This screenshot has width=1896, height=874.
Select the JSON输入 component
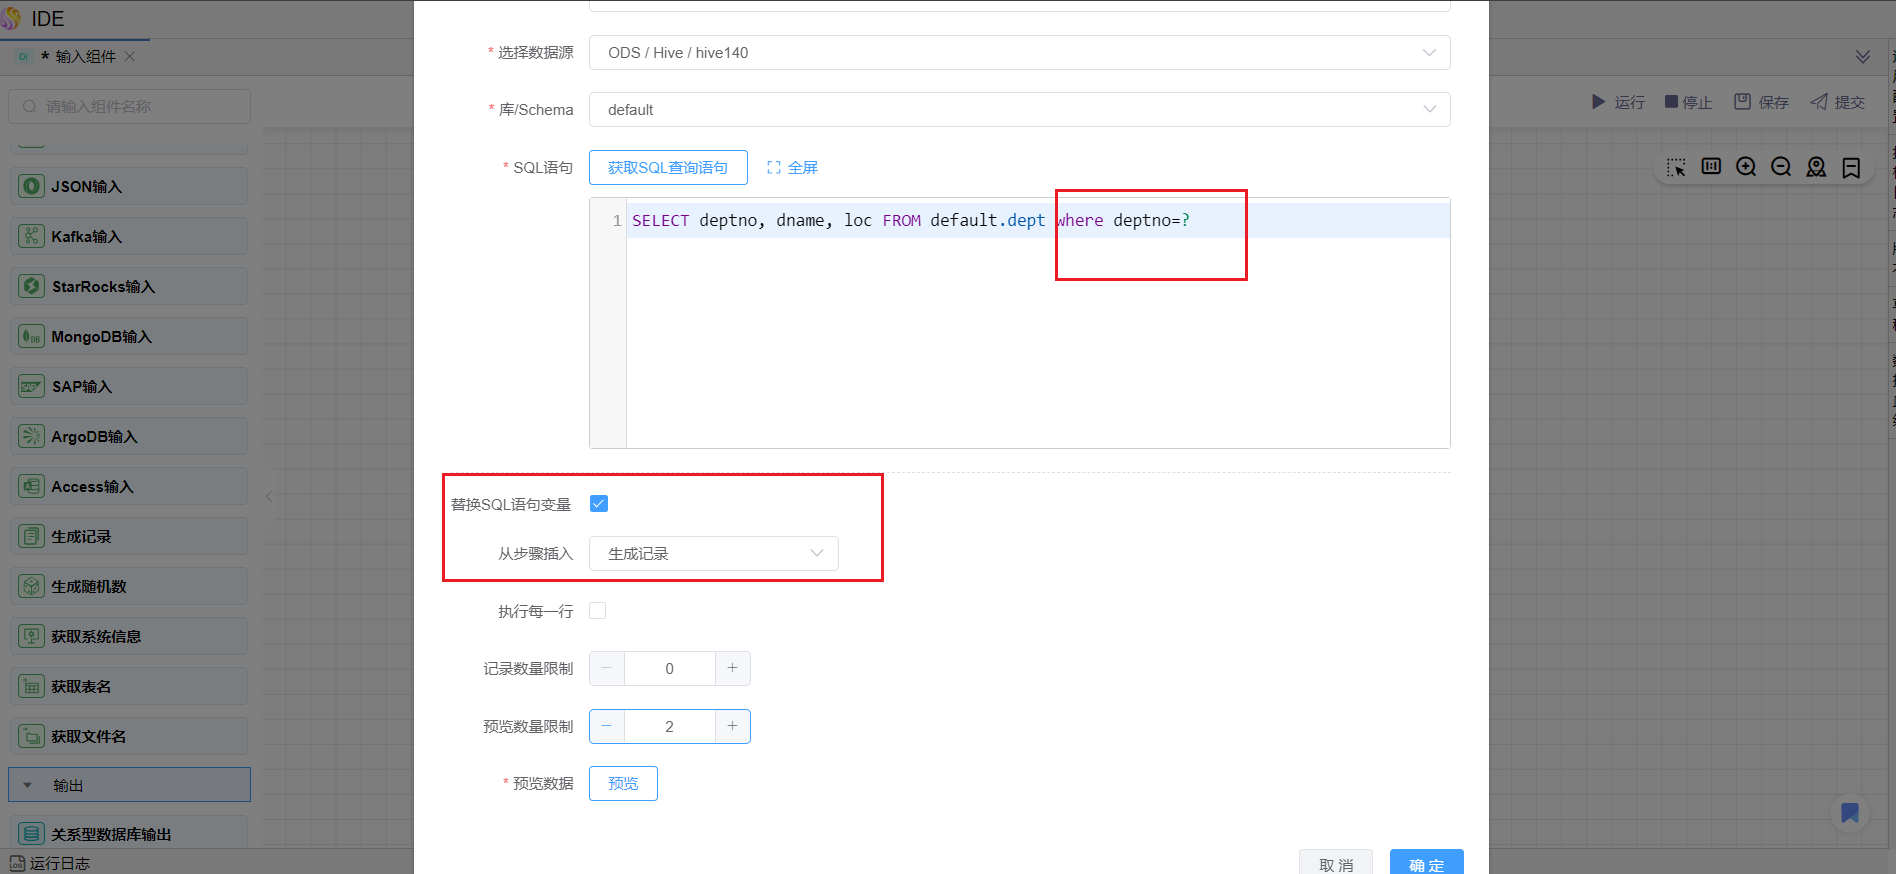[x=129, y=186]
